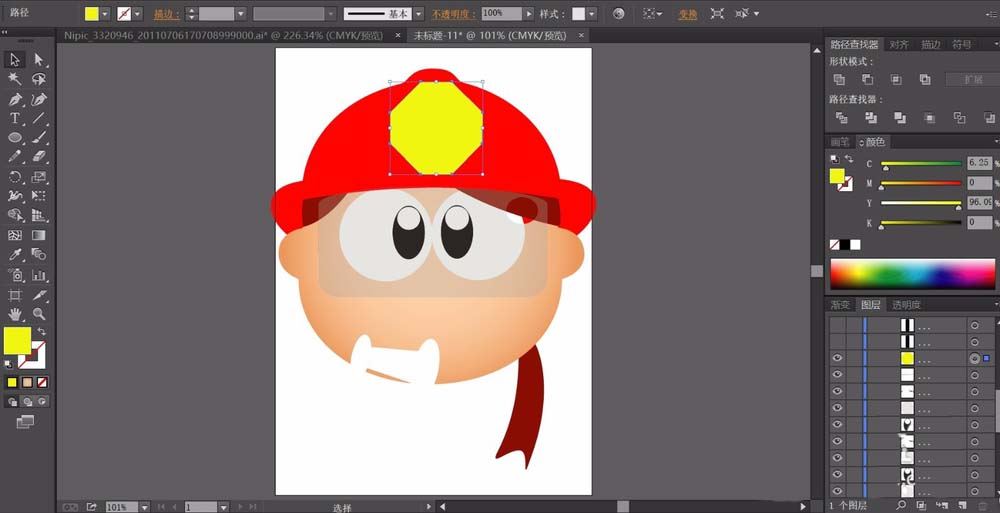Open the fill color dropdown in control bar
The width and height of the screenshot is (1000, 513).
pos(105,14)
